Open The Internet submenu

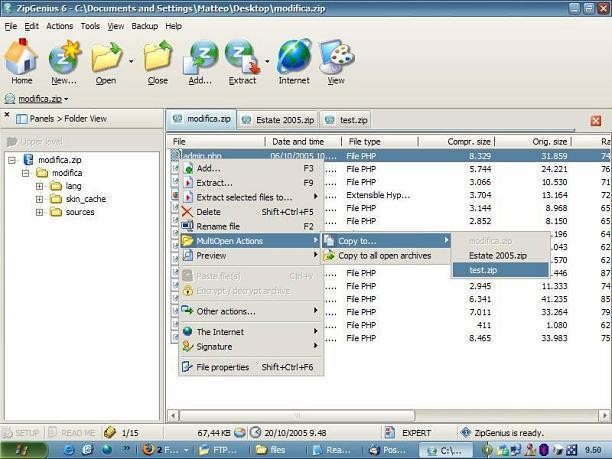click(251, 332)
